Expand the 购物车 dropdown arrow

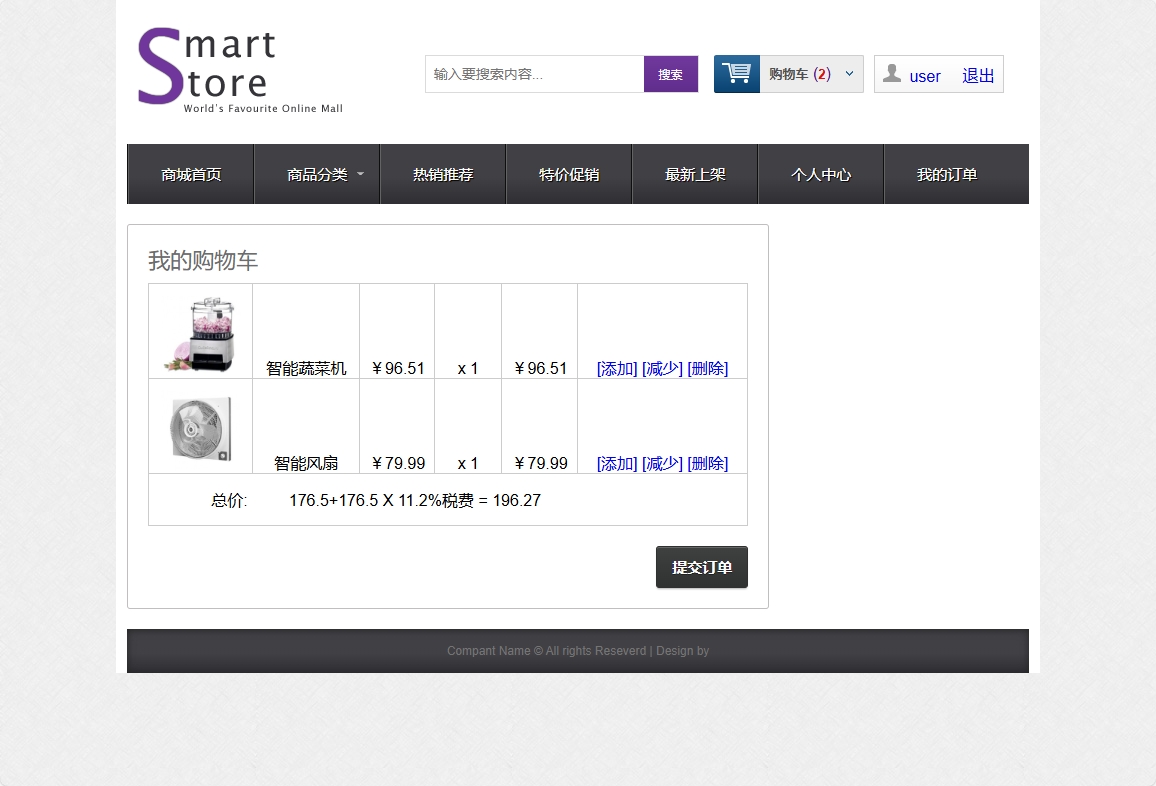coord(849,74)
